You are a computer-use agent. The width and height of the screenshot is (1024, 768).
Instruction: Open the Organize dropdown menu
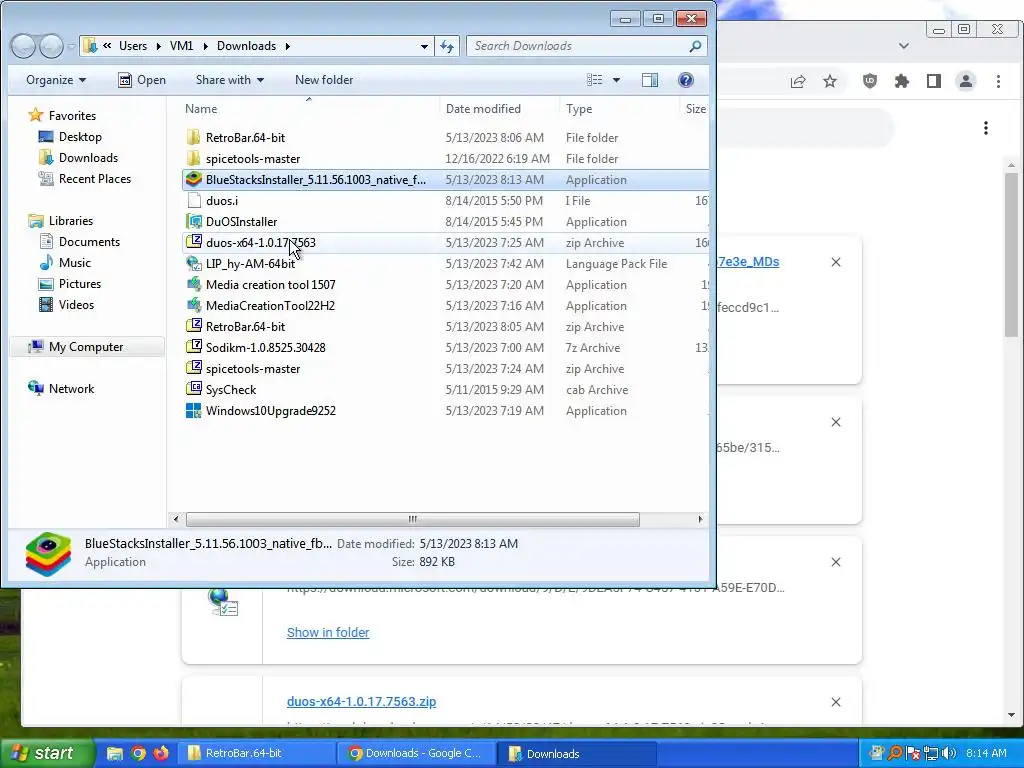pyautogui.click(x=56, y=80)
